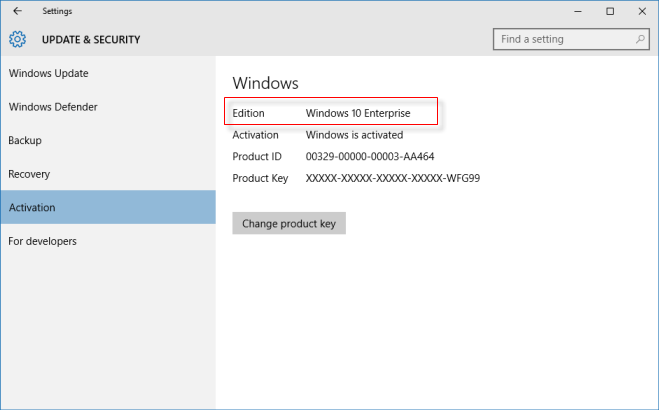Click the Update & Security gear icon

(x=18, y=39)
